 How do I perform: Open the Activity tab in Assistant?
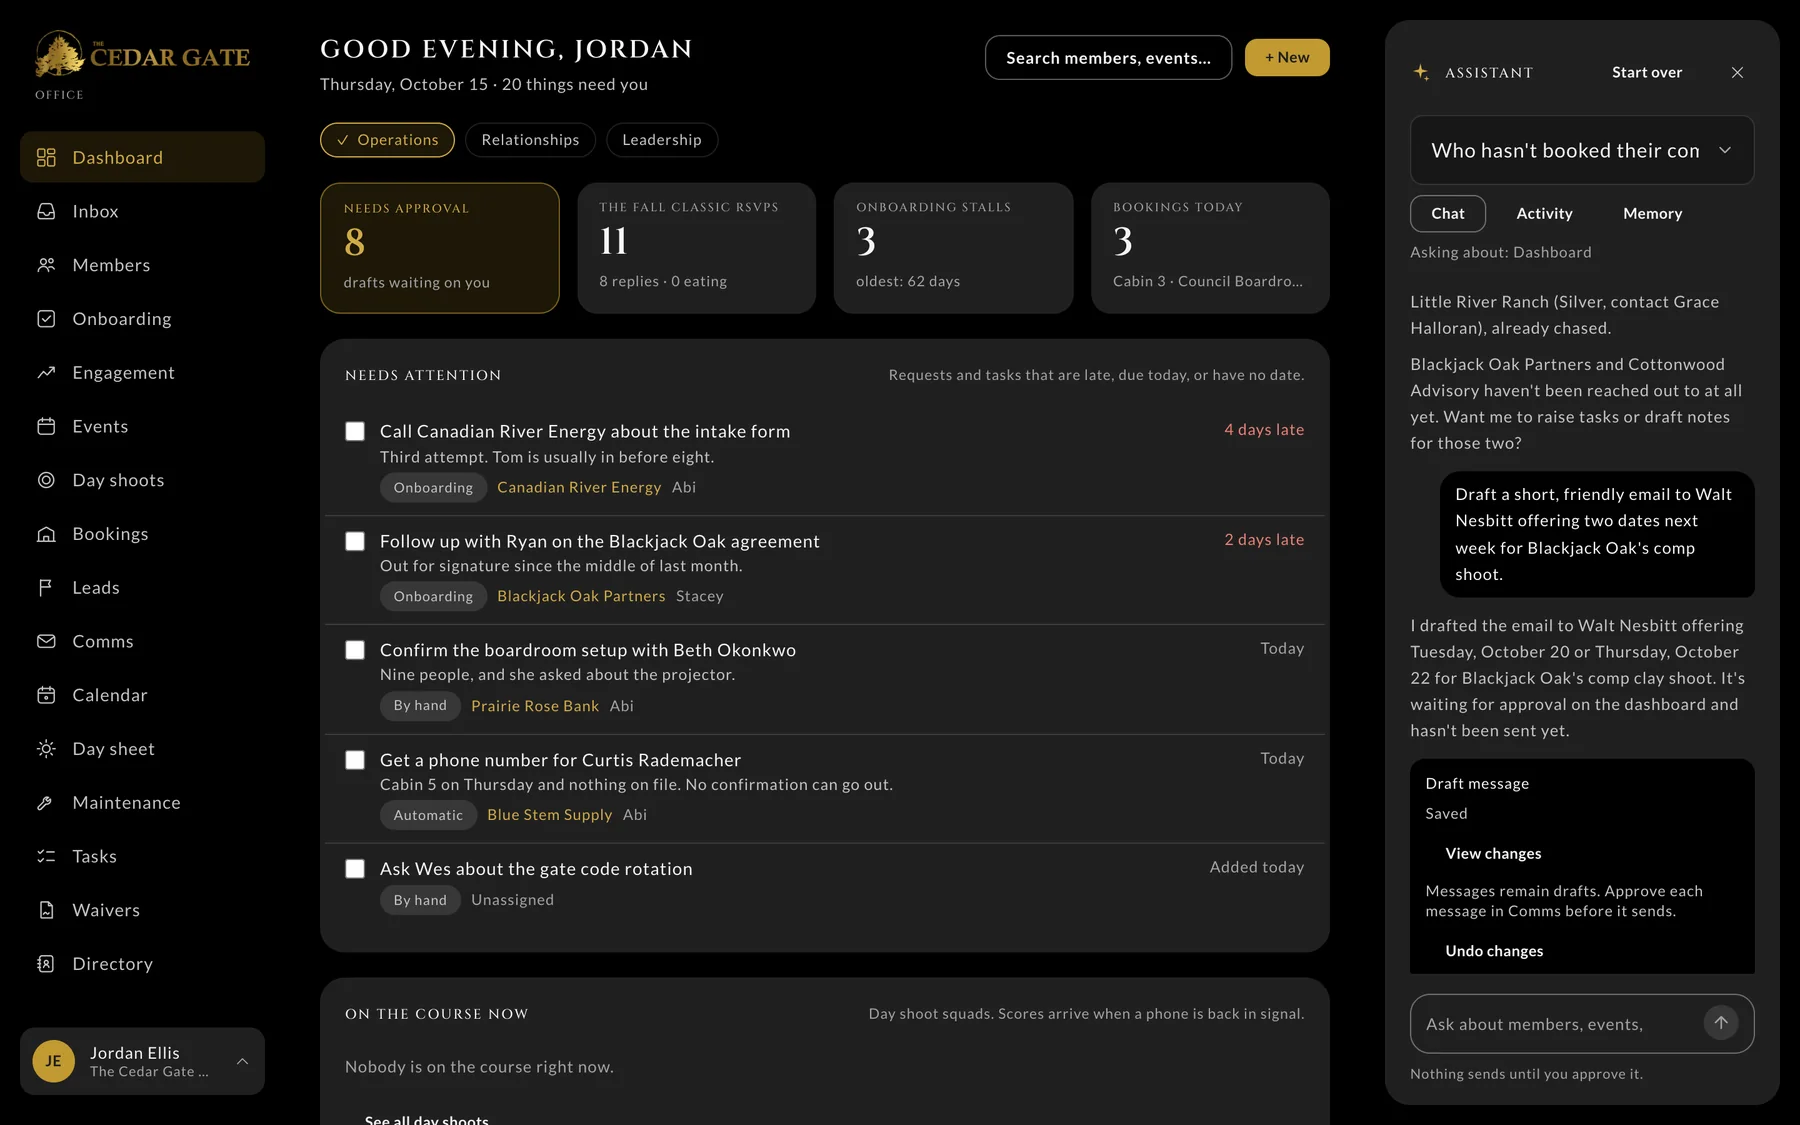(x=1544, y=214)
